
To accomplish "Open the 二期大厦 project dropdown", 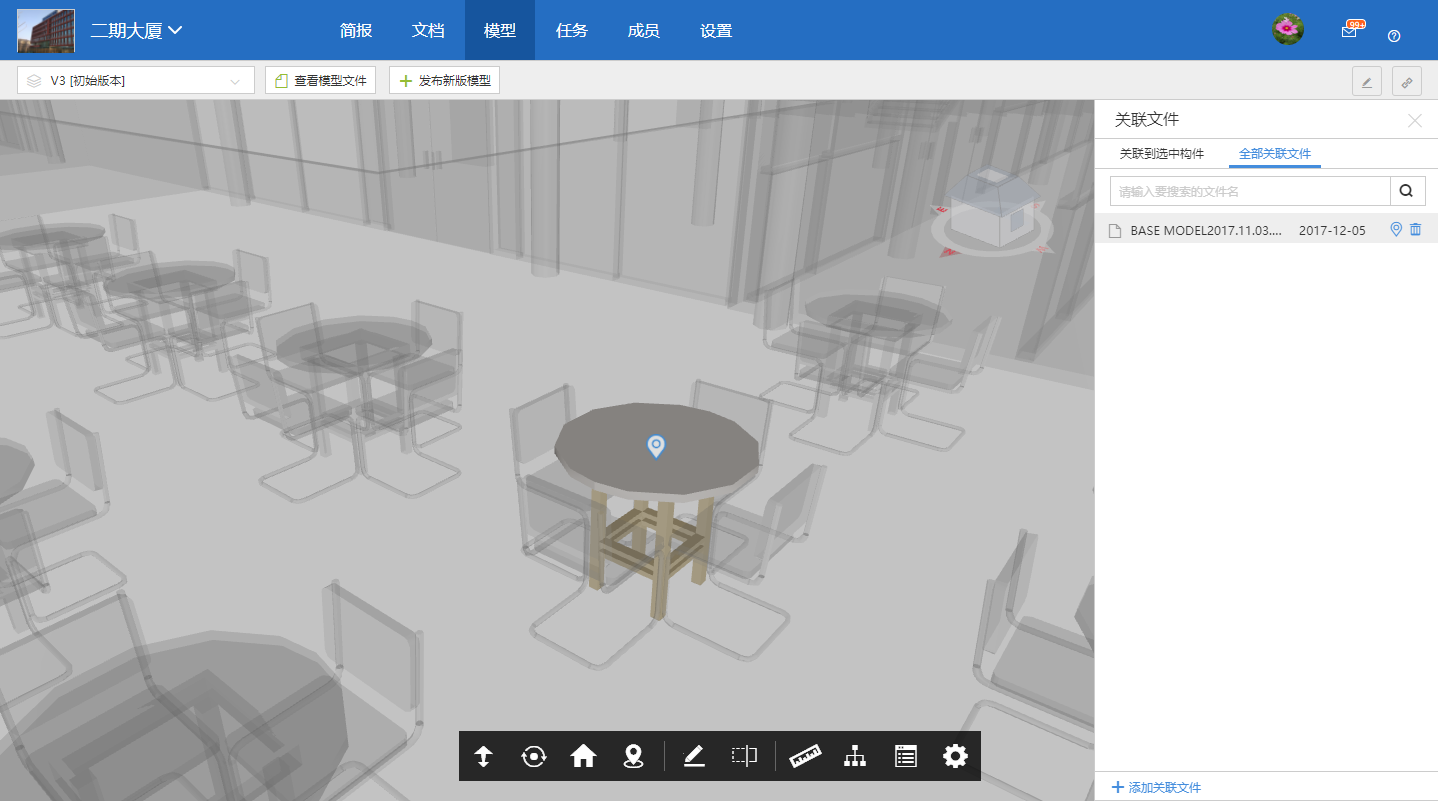I will tap(136, 30).
